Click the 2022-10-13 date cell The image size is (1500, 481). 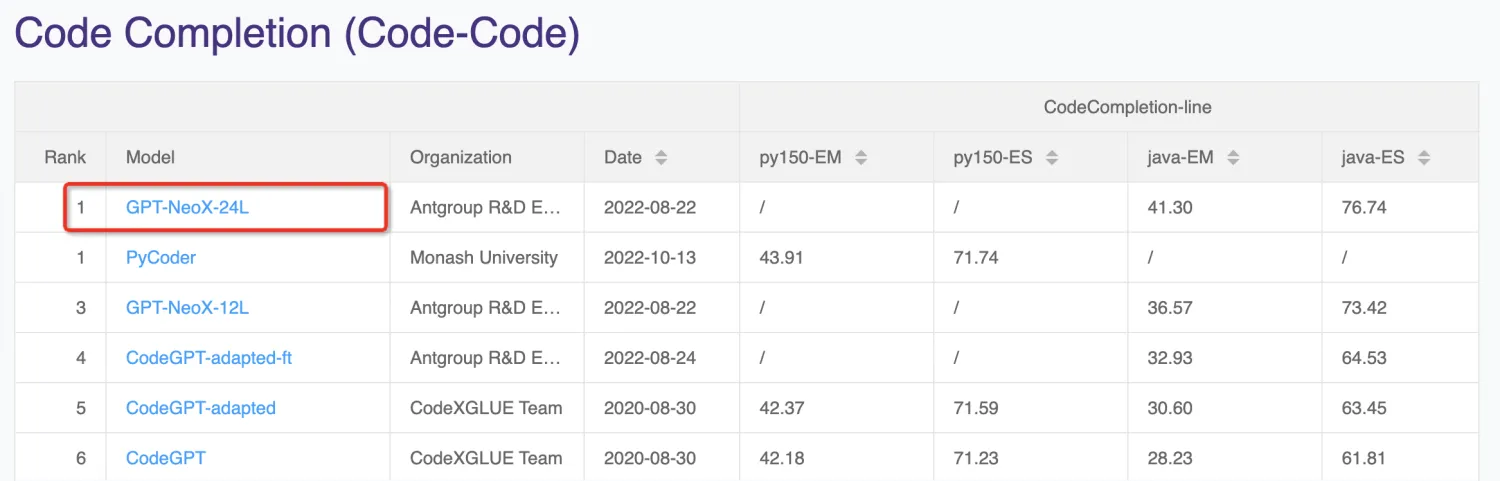tap(650, 258)
